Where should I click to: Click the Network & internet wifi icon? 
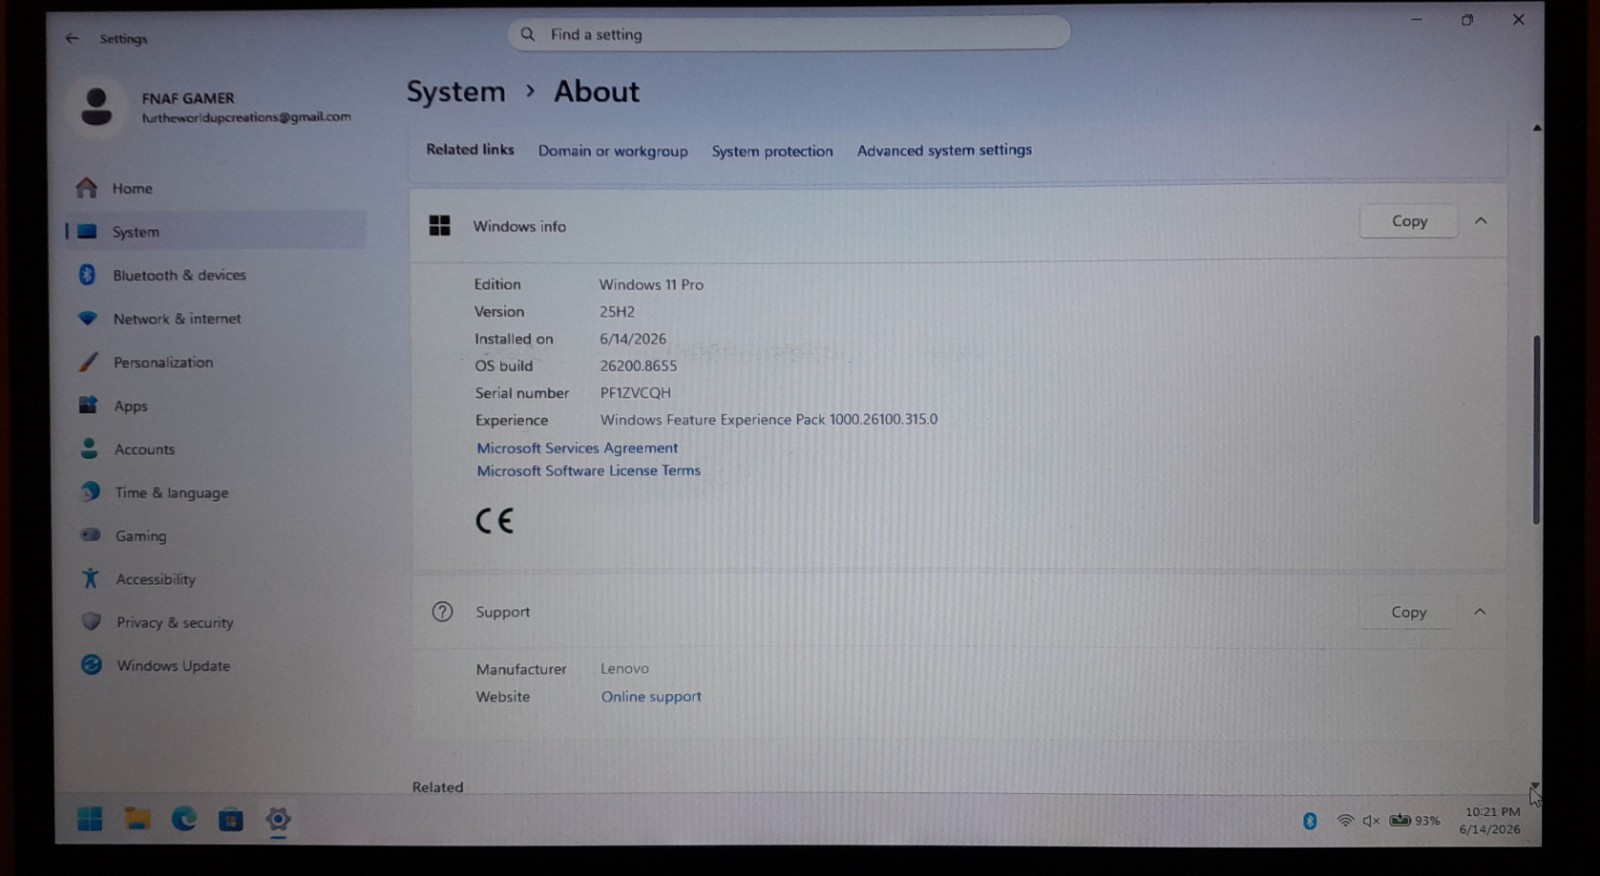(88, 318)
